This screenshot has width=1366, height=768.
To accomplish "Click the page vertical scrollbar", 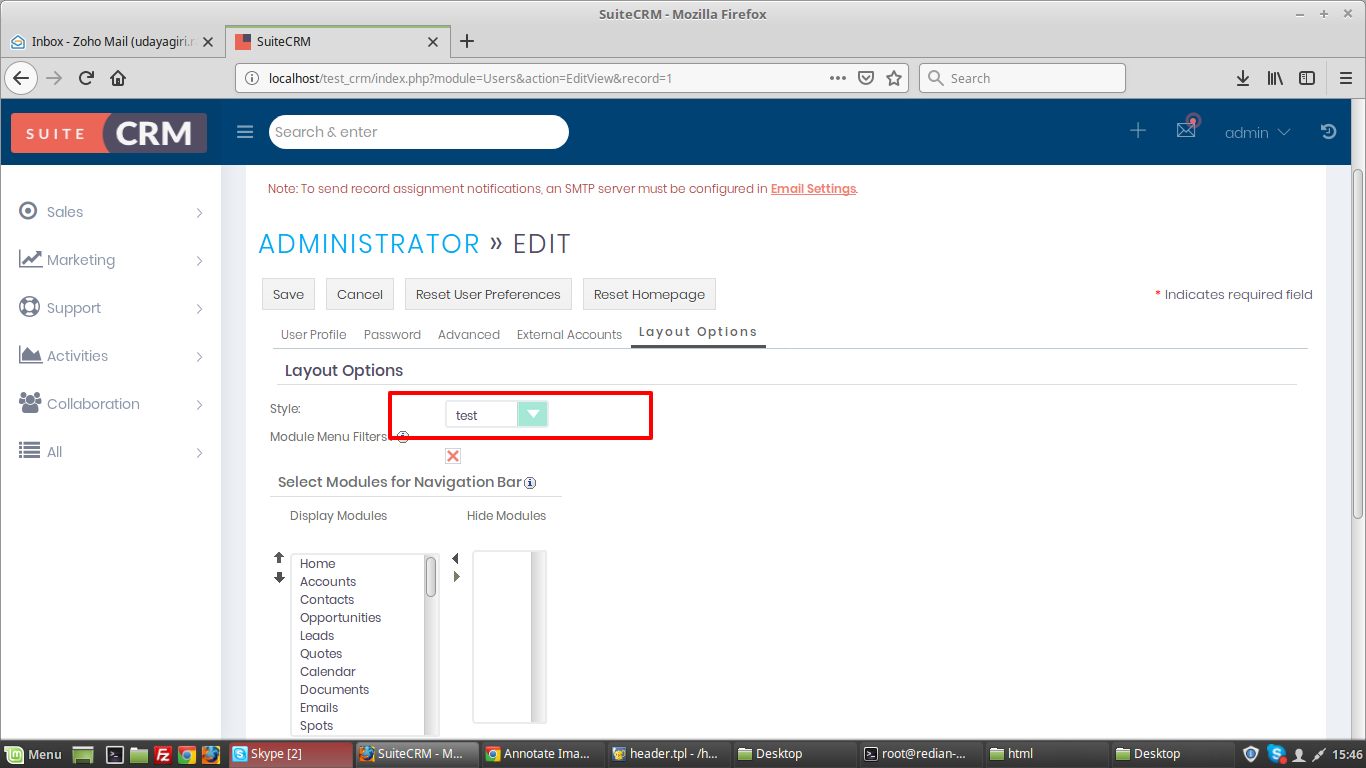I will click(1358, 345).
